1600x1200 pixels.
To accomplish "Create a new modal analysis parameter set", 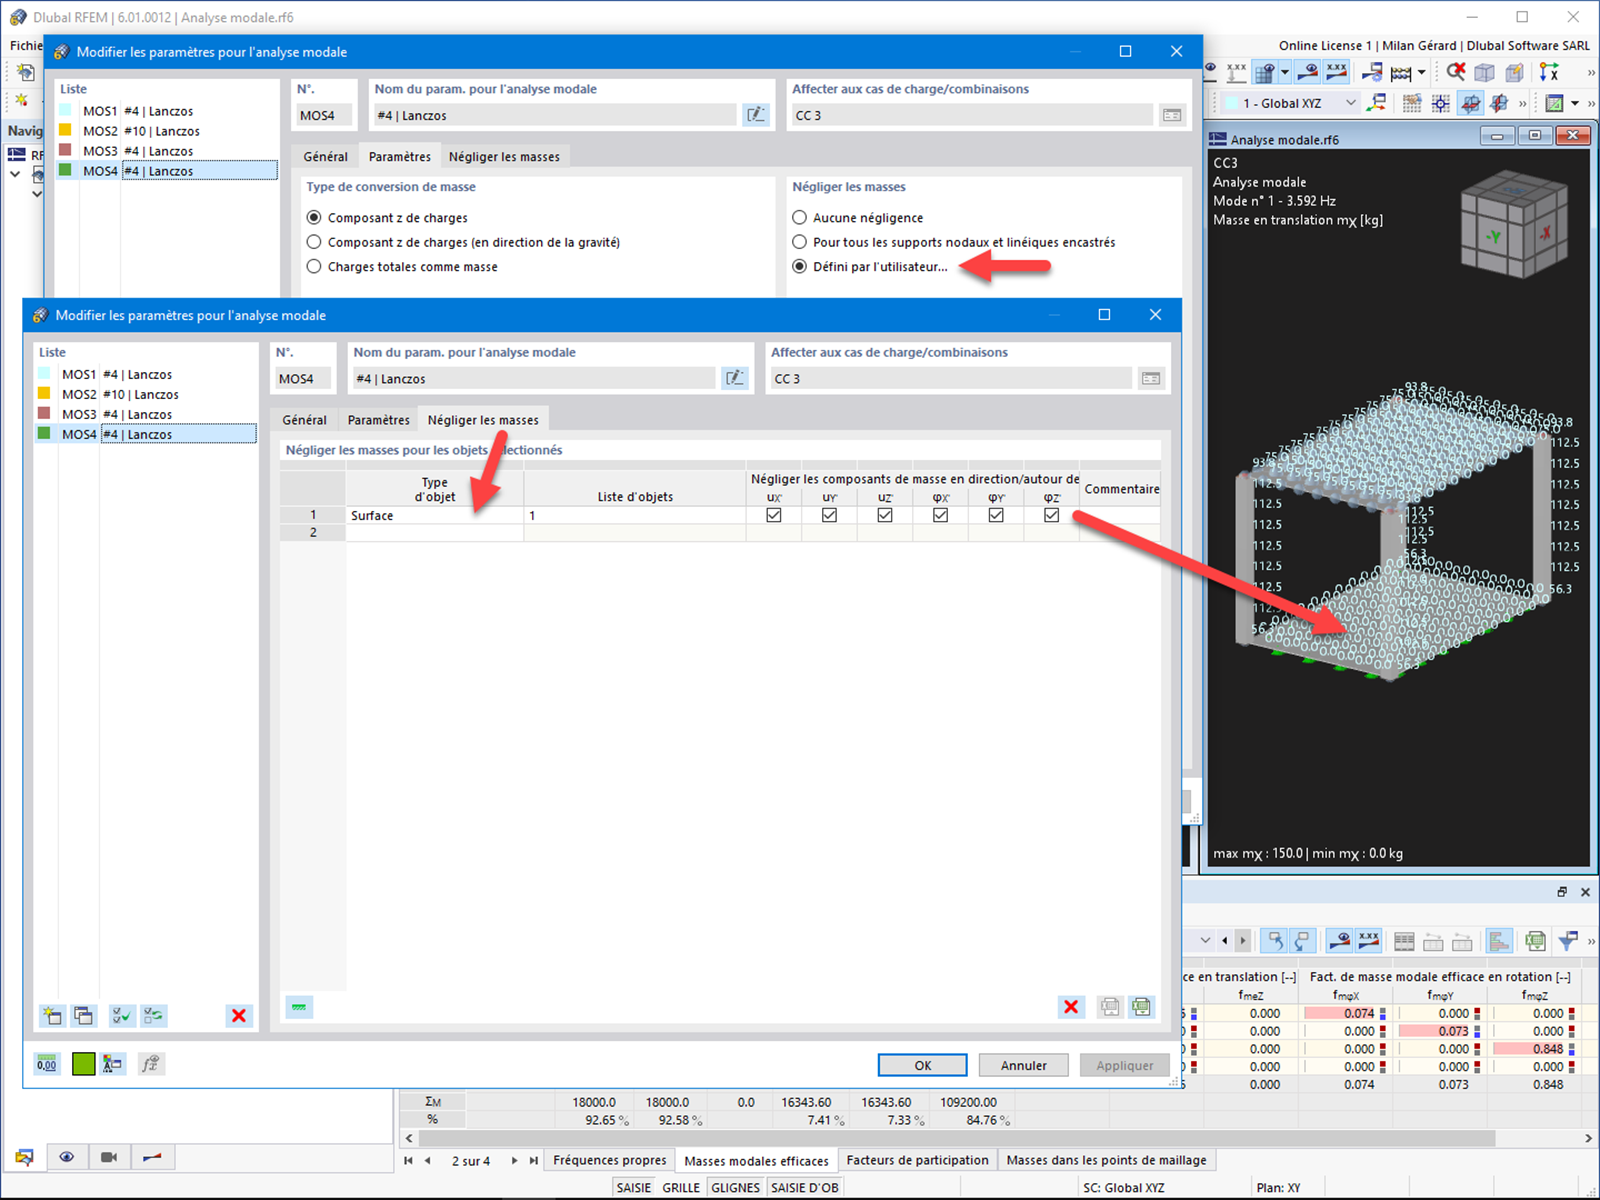I will pyautogui.click(x=51, y=1016).
